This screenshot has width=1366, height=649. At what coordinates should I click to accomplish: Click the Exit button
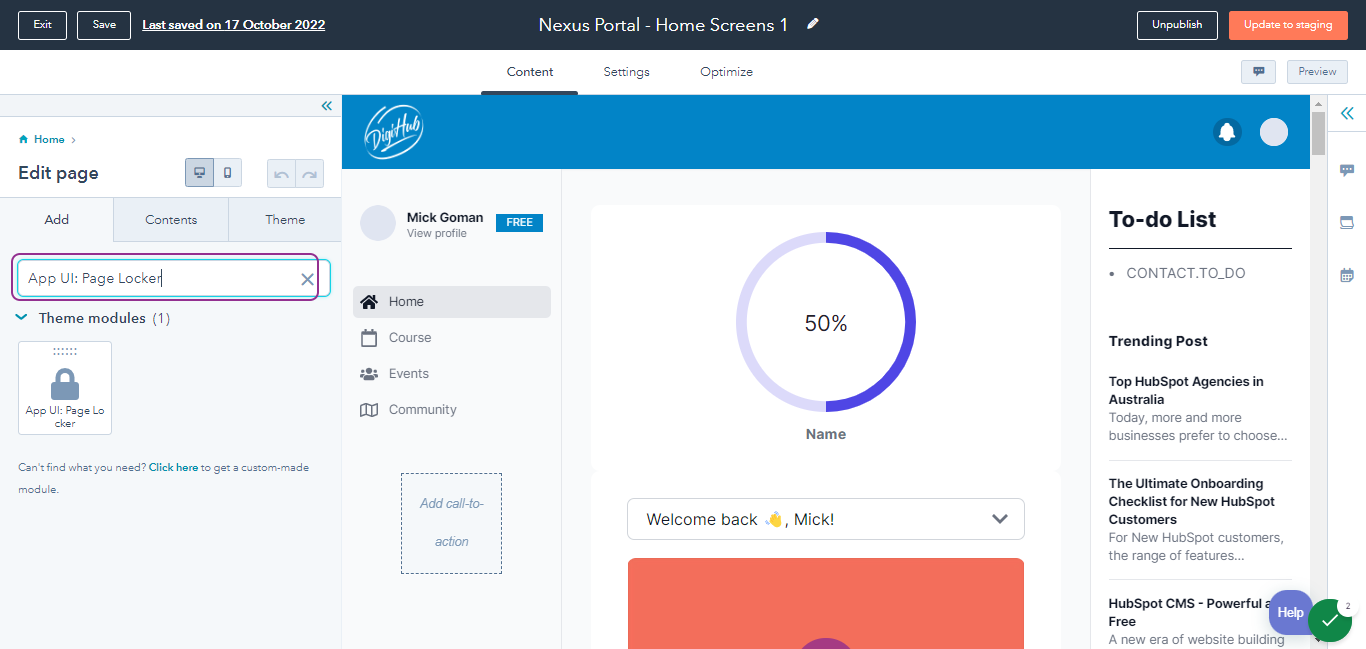point(42,25)
